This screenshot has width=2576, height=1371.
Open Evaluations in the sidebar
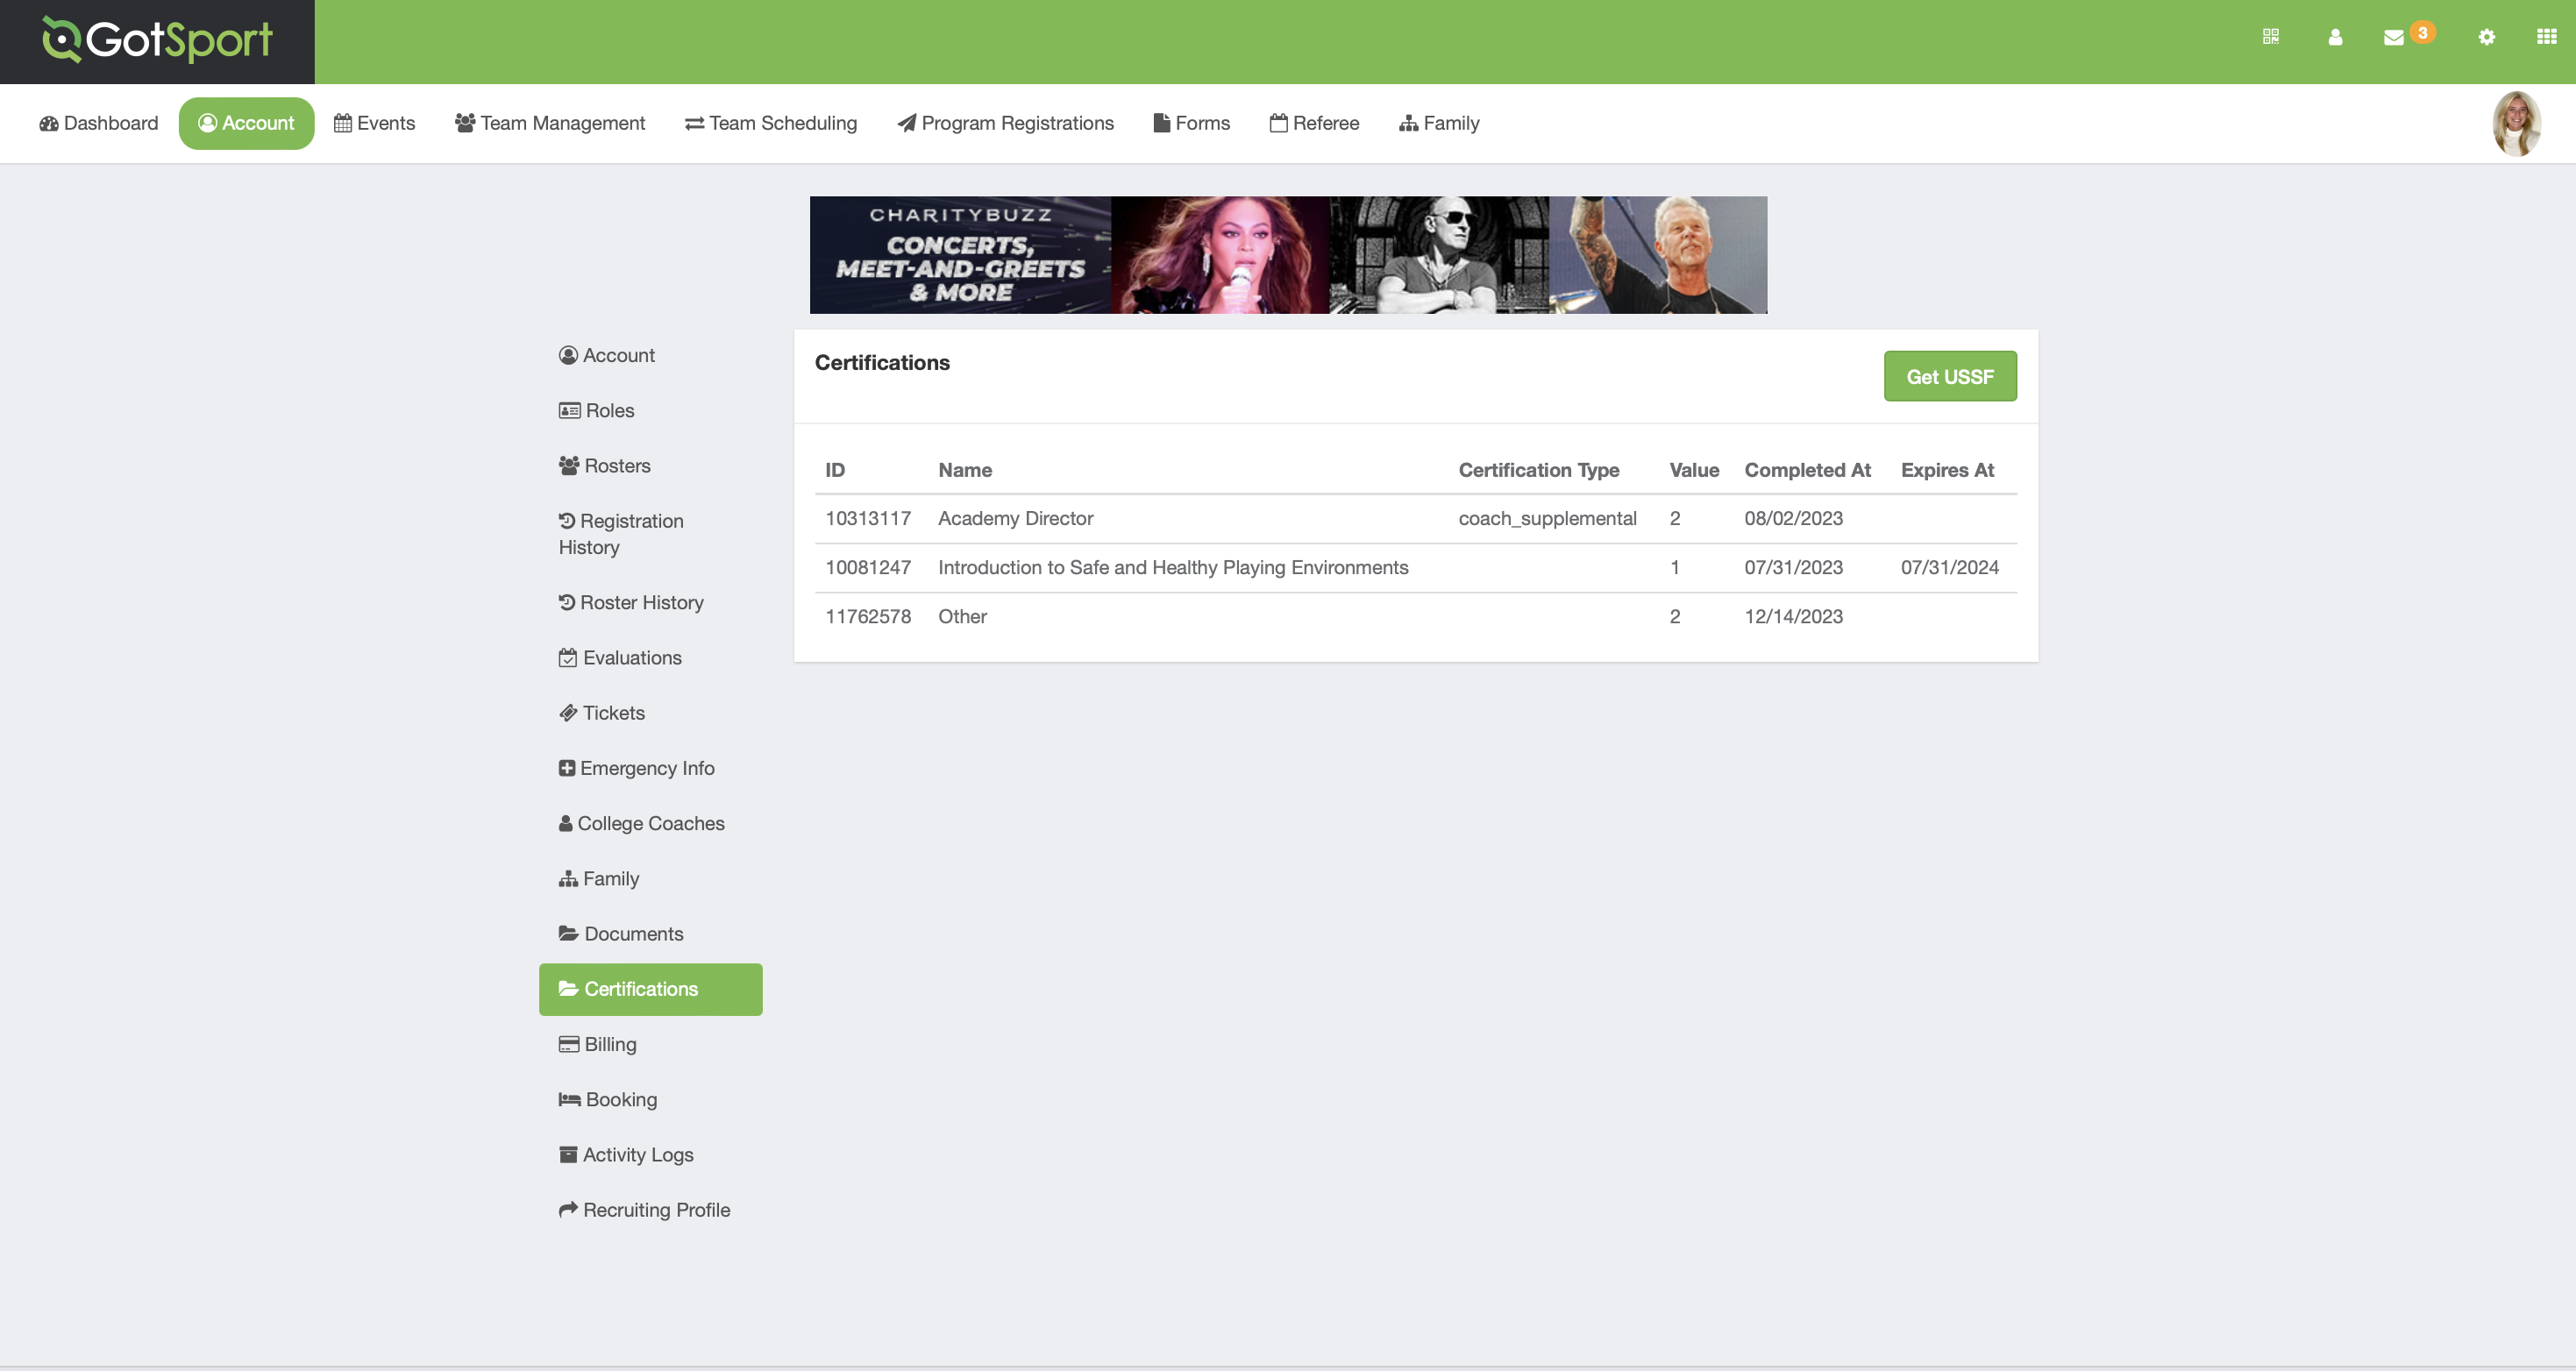(650, 658)
